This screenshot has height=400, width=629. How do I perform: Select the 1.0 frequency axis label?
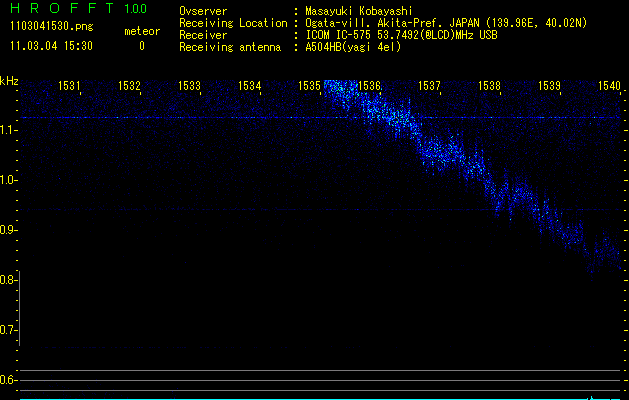10,180
